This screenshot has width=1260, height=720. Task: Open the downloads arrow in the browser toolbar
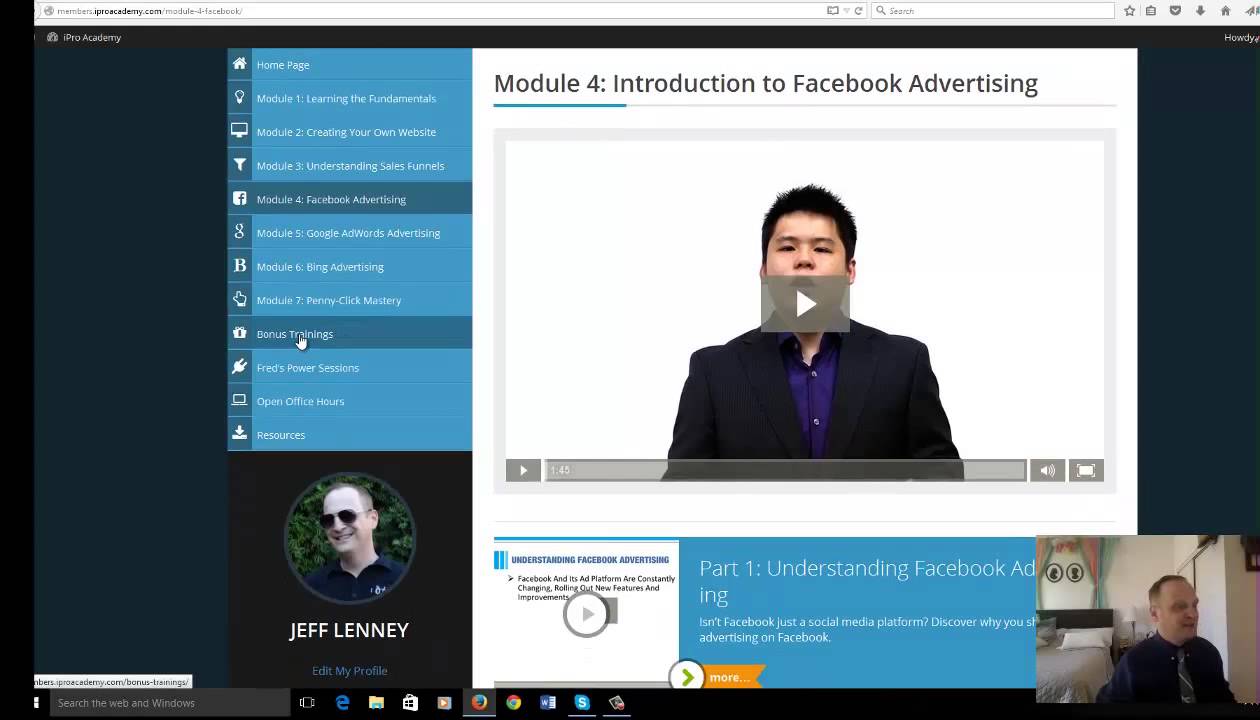(1200, 10)
